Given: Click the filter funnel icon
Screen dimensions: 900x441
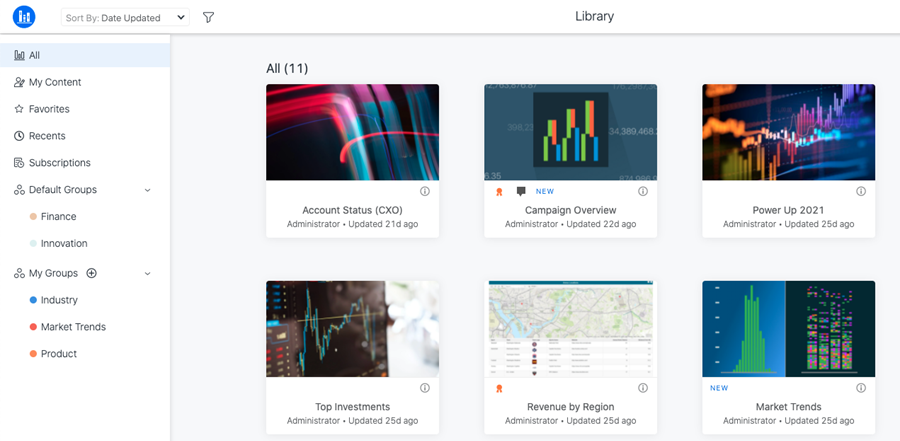Looking at the screenshot, I should coord(208,18).
